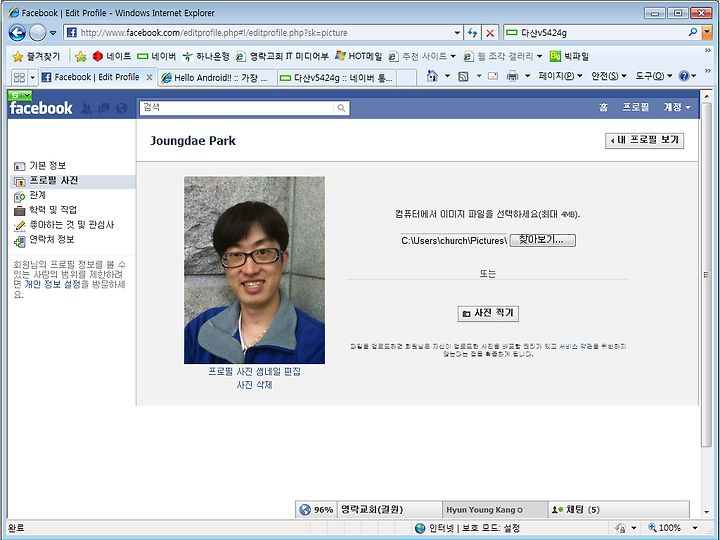Click the Home page toolbar icon
Image resolution: width=720 pixels, height=540 pixels.
432,76
